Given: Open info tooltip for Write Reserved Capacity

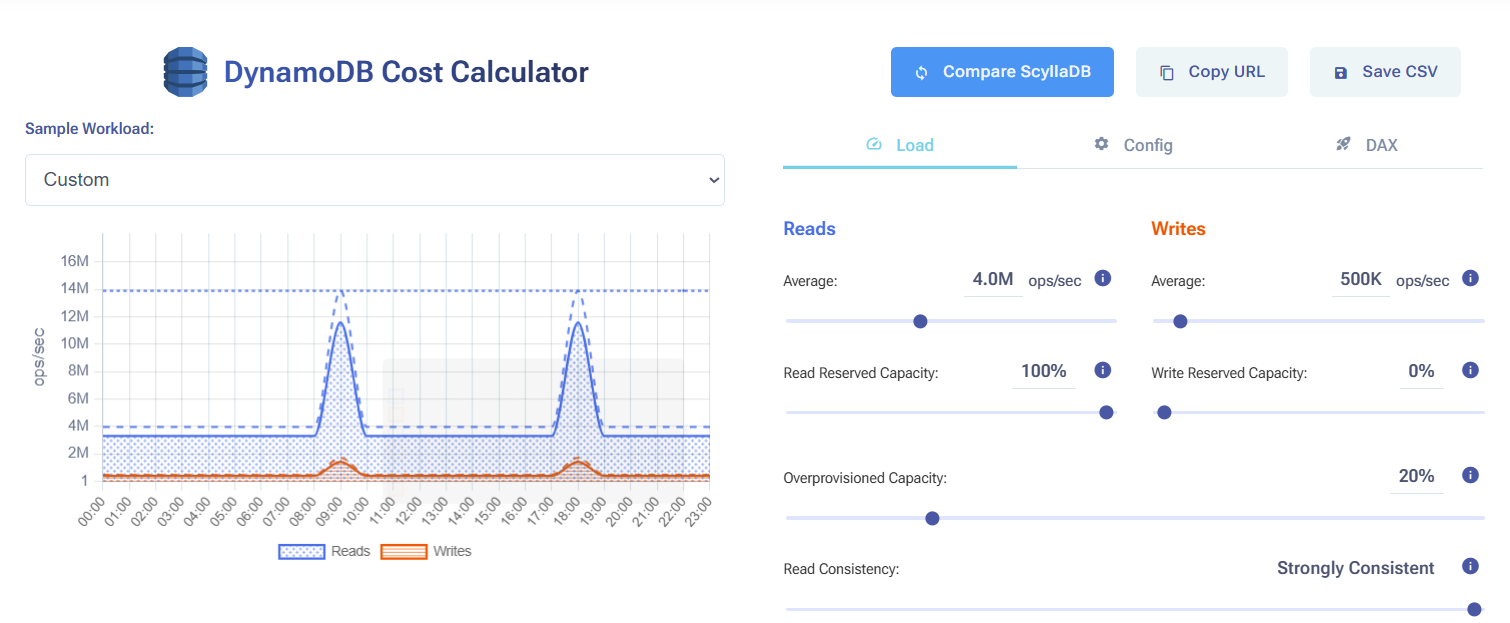Looking at the screenshot, I should click(1470, 370).
